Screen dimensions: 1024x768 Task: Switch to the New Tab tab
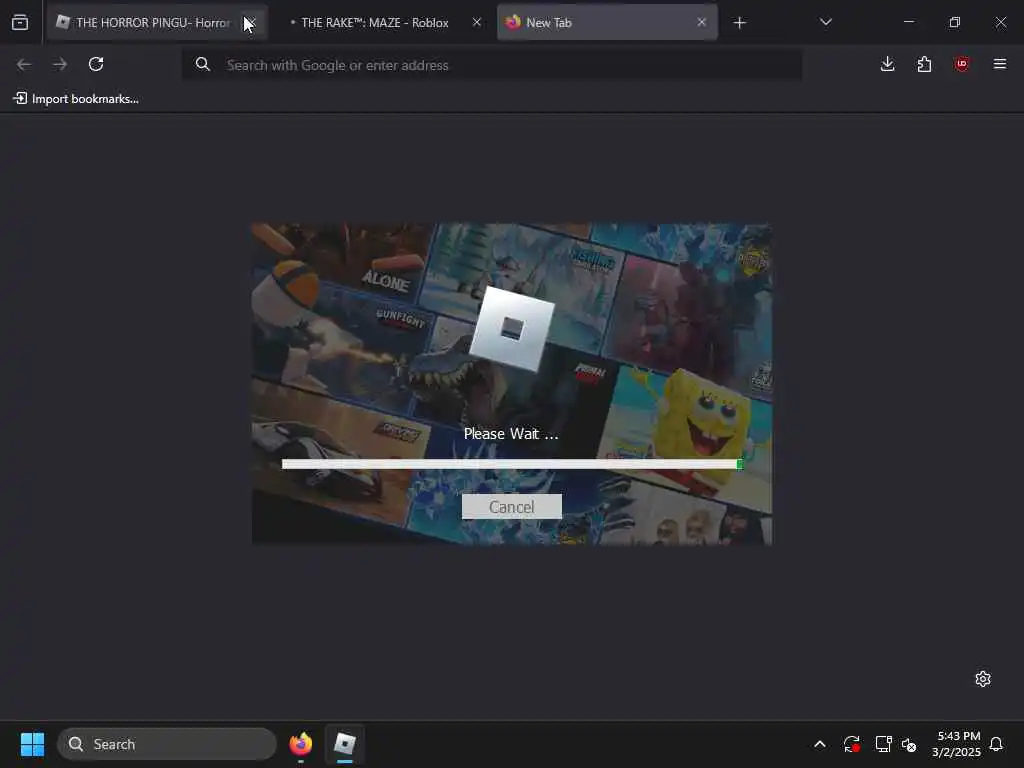tap(607, 22)
